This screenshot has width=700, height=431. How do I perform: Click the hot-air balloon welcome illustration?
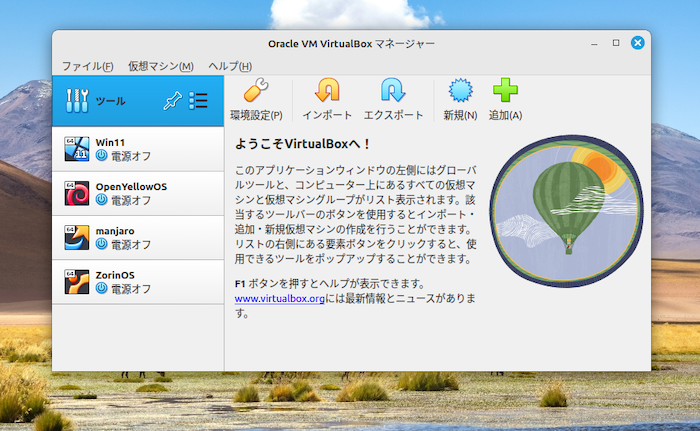(x=566, y=211)
